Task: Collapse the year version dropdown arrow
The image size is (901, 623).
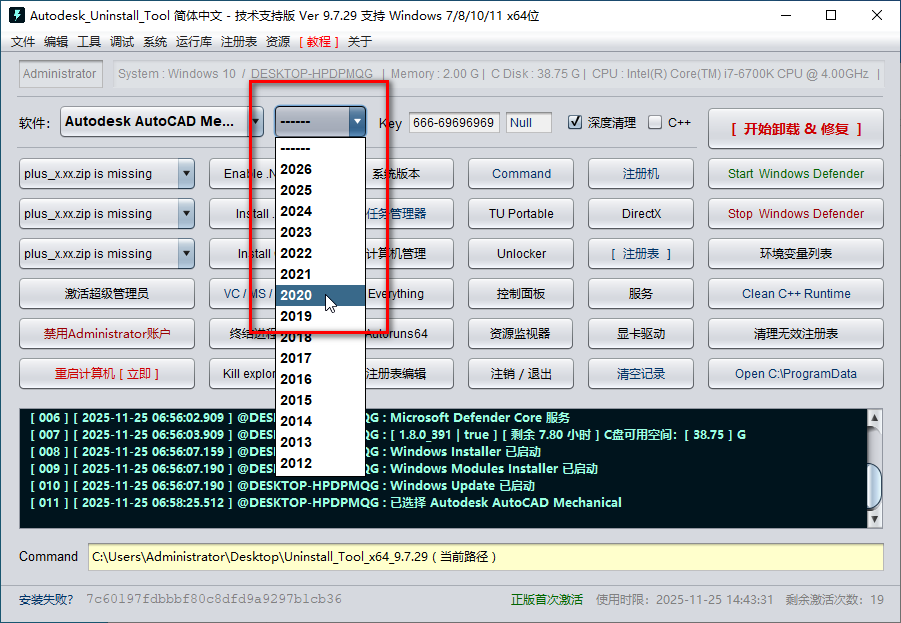Action: (x=357, y=121)
